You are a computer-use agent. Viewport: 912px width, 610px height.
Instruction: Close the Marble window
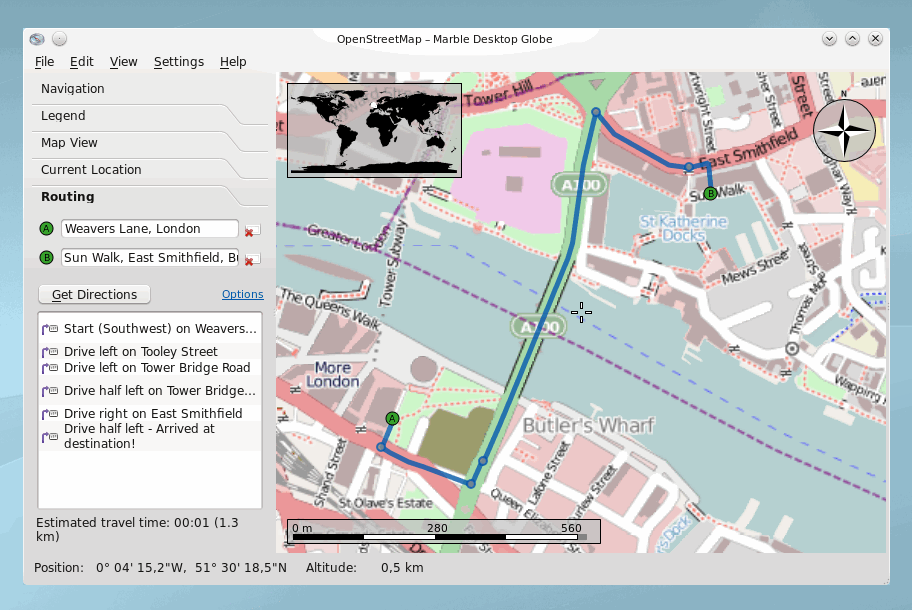click(x=875, y=39)
